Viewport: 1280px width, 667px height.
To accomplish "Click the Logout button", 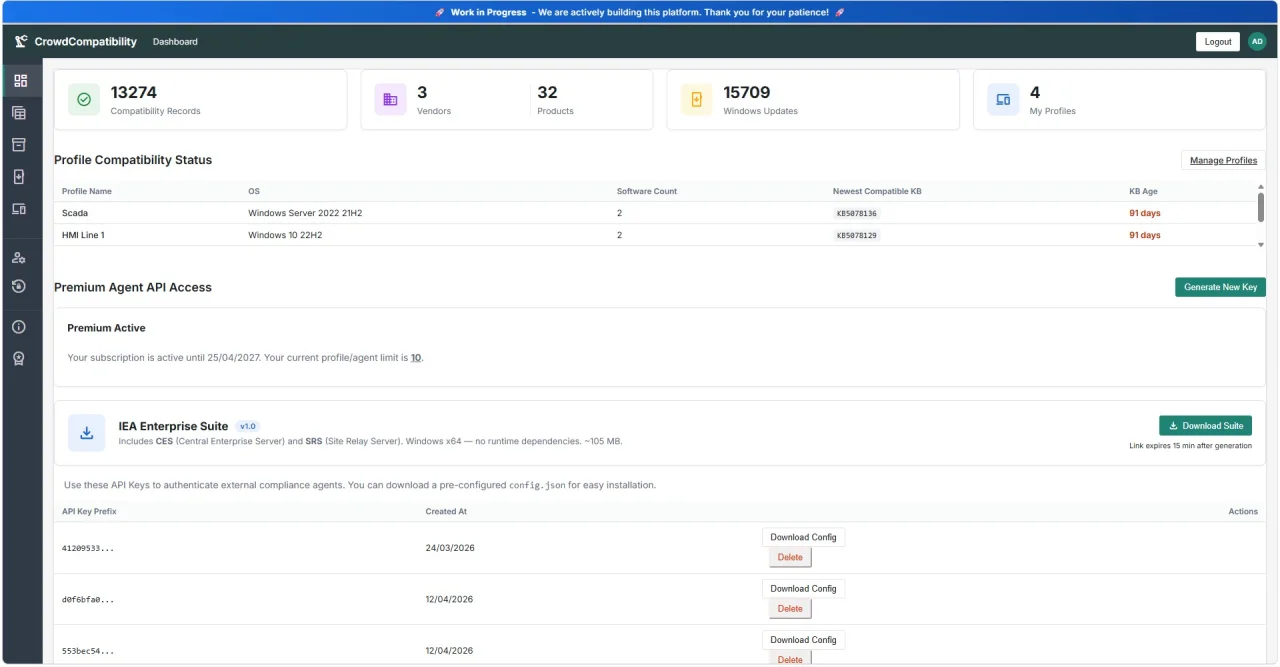I will (x=1218, y=42).
